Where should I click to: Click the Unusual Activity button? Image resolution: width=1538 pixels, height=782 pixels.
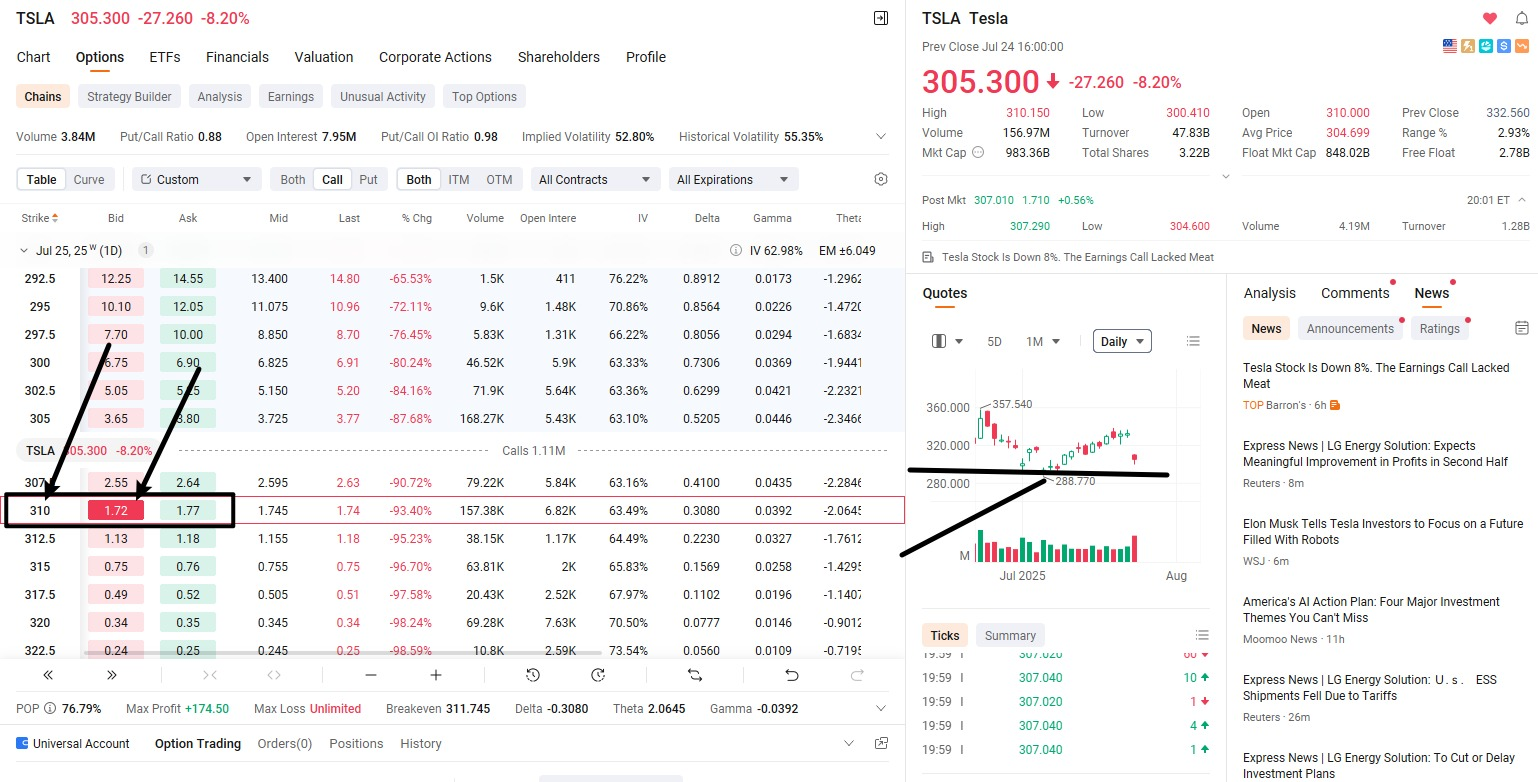(x=383, y=97)
